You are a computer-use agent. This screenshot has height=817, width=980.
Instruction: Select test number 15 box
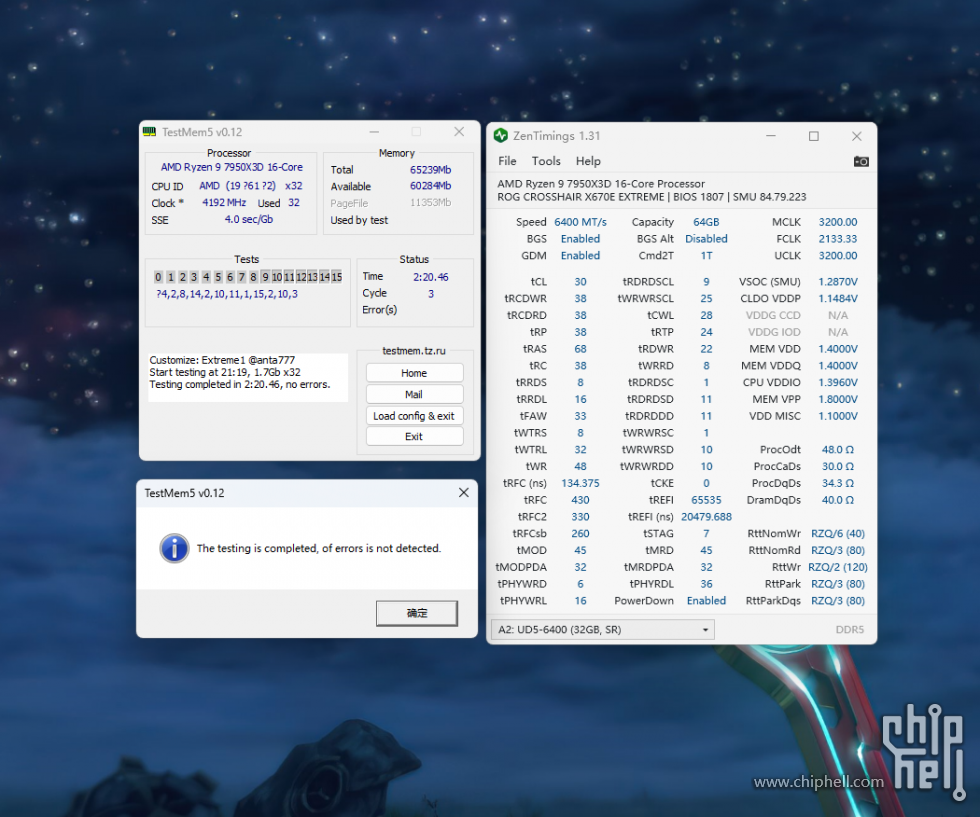pyautogui.click(x=337, y=277)
